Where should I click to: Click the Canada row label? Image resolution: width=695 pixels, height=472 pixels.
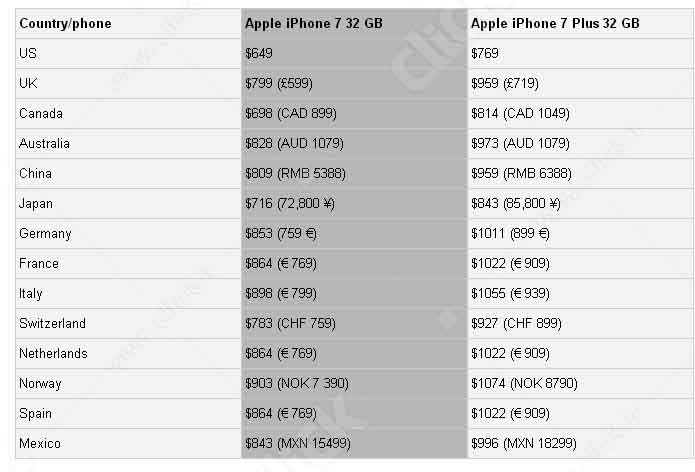coord(40,113)
